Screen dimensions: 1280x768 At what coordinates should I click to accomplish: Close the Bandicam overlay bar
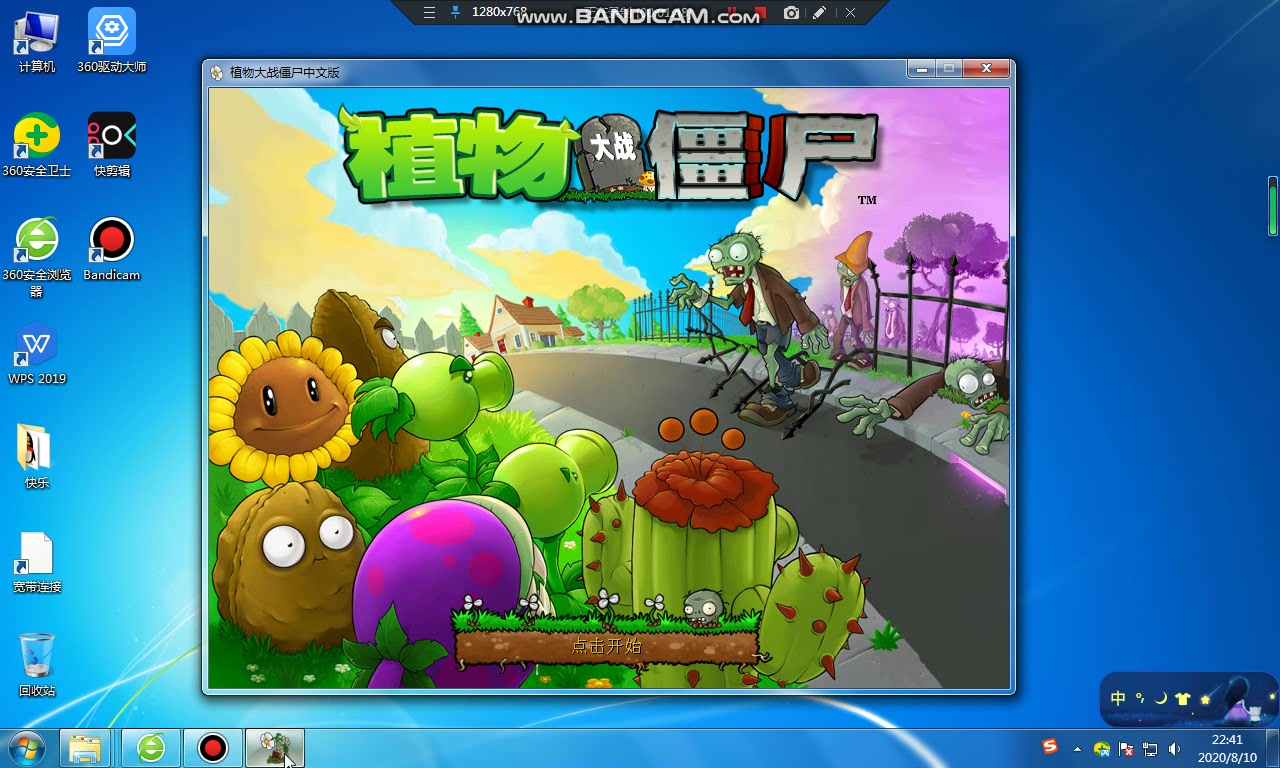pyautogui.click(x=850, y=12)
